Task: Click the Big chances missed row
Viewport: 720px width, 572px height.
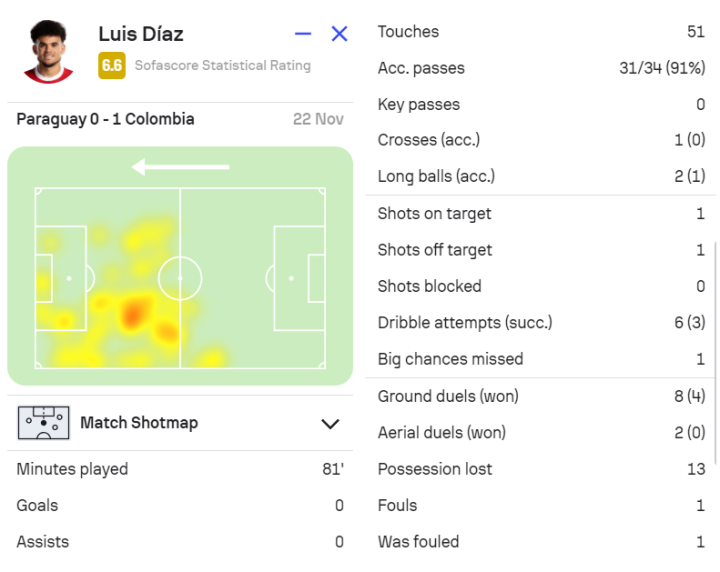Action: pyautogui.click(x=540, y=359)
